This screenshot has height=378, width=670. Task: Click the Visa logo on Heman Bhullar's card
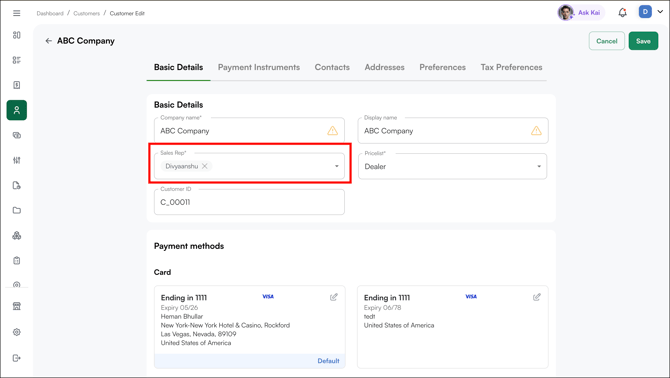(x=268, y=296)
